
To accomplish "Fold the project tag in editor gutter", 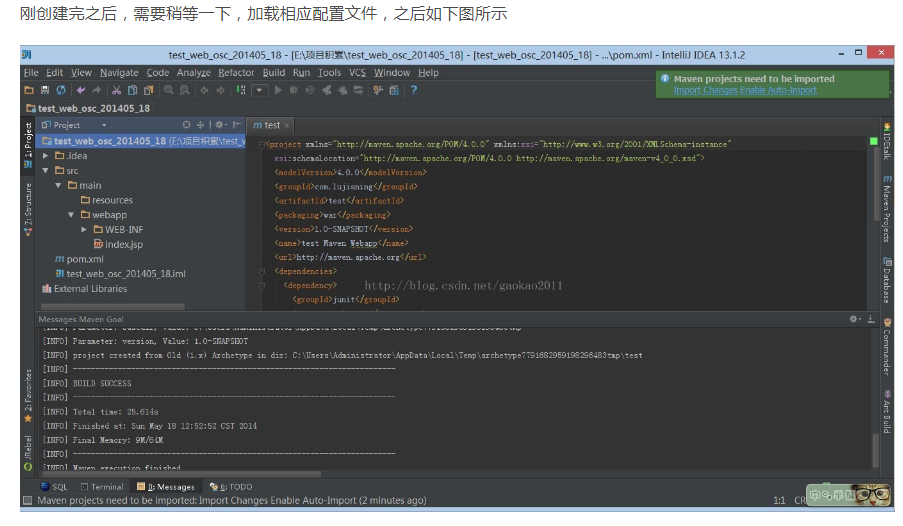I will (x=262, y=144).
